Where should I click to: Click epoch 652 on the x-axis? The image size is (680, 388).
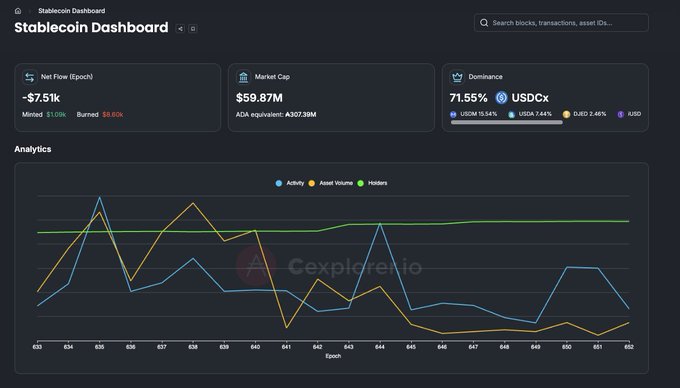[629, 347]
